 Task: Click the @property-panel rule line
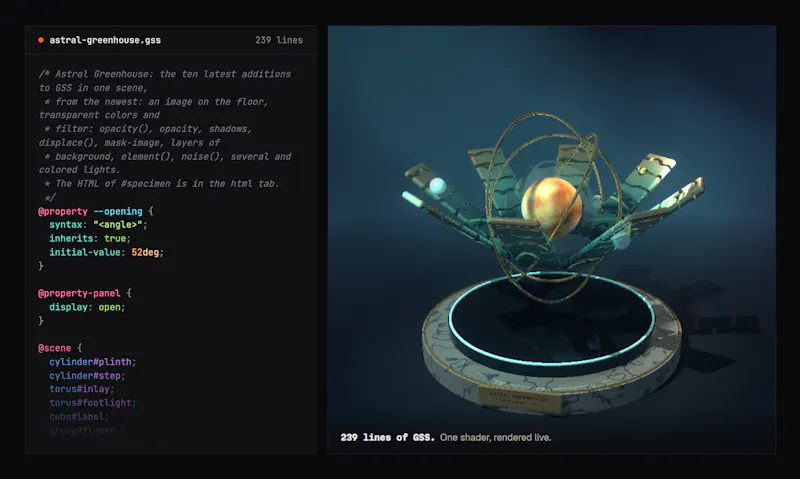click(x=85, y=293)
